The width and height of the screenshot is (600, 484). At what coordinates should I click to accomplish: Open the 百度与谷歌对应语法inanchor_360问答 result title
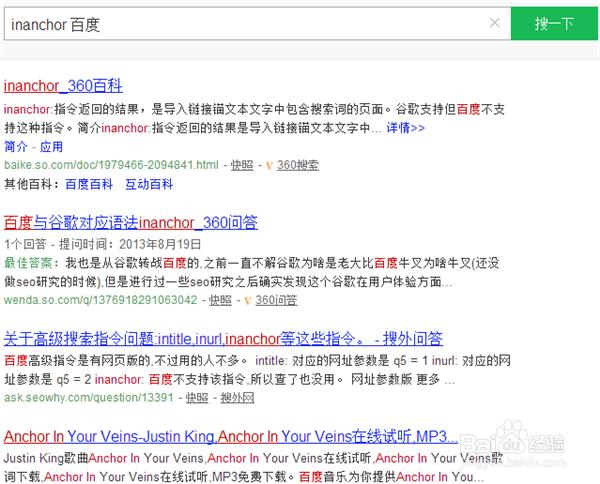(131, 222)
